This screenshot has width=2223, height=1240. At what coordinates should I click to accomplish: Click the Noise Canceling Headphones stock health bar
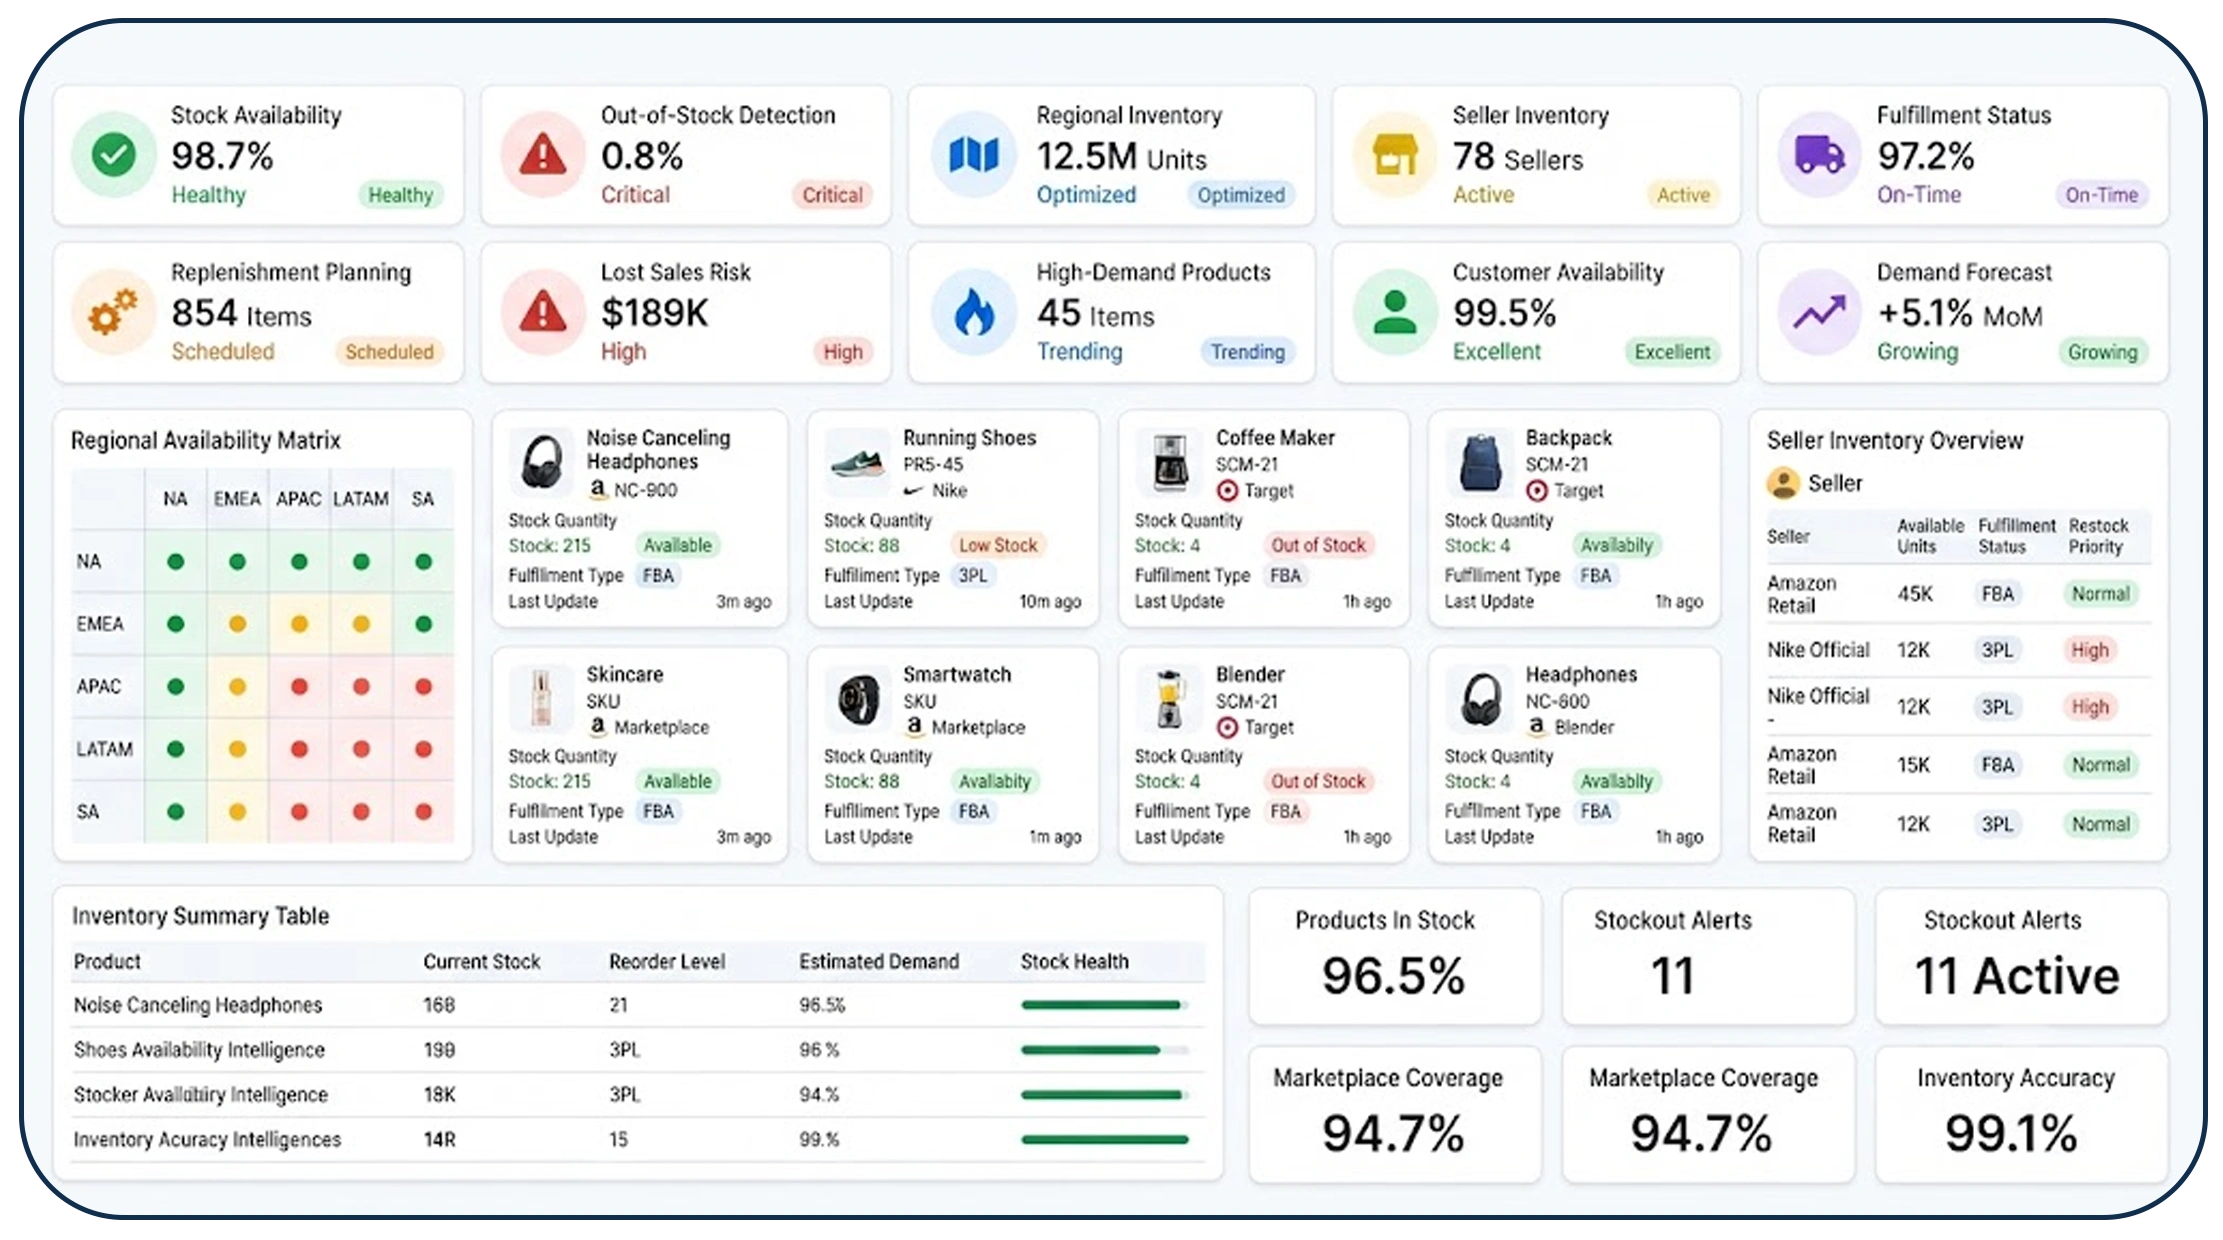1105,1005
